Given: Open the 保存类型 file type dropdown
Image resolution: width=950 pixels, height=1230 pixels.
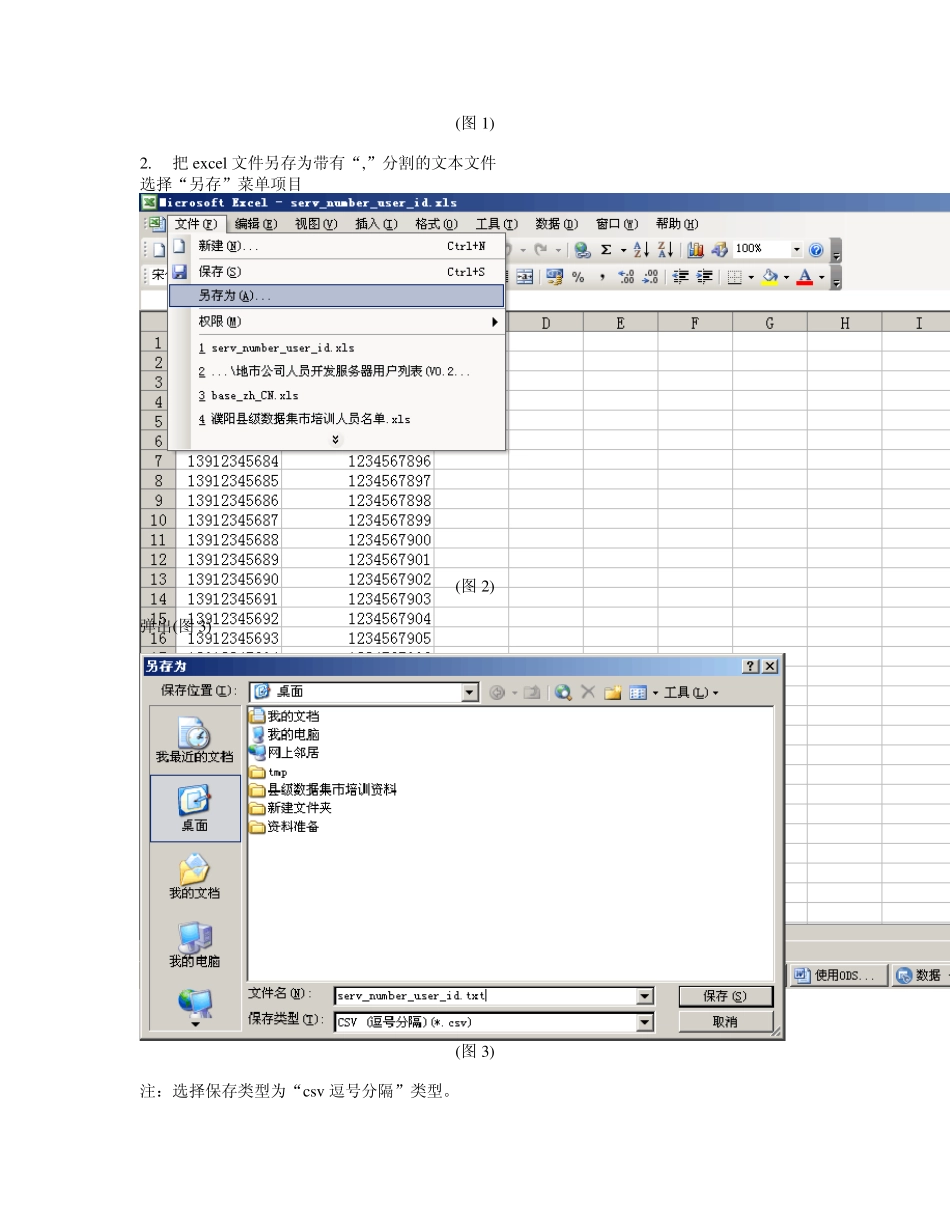Looking at the screenshot, I should coord(644,1022).
